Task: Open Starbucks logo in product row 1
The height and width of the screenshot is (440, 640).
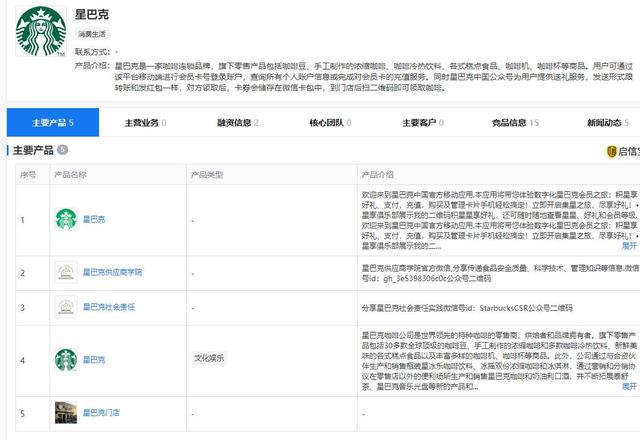Action: click(x=66, y=219)
